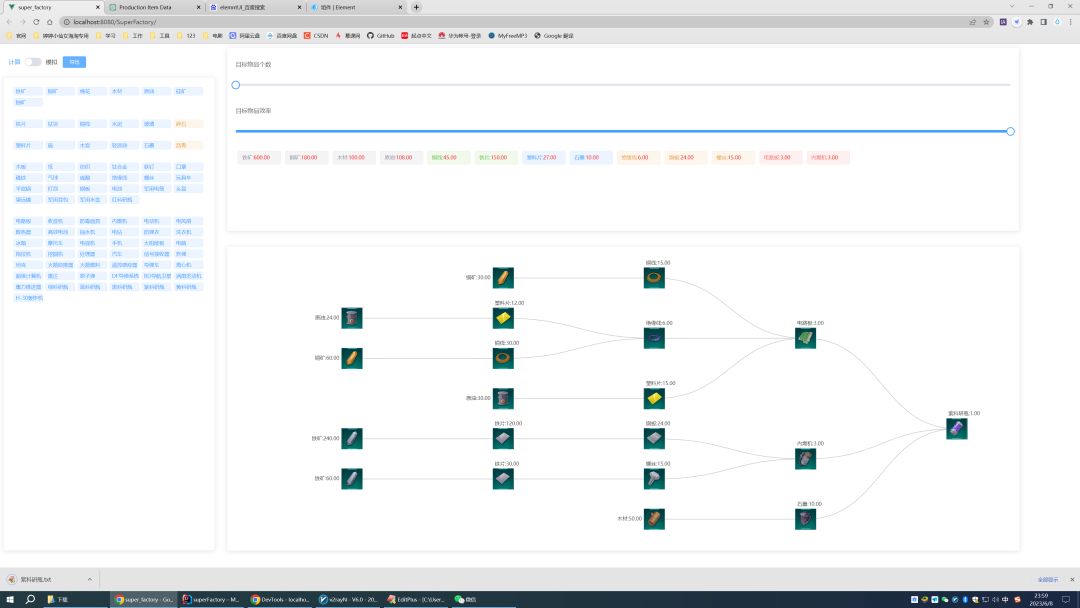
Task: Open the downloads bar file options chevron
Action: click(x=89, y=579)
